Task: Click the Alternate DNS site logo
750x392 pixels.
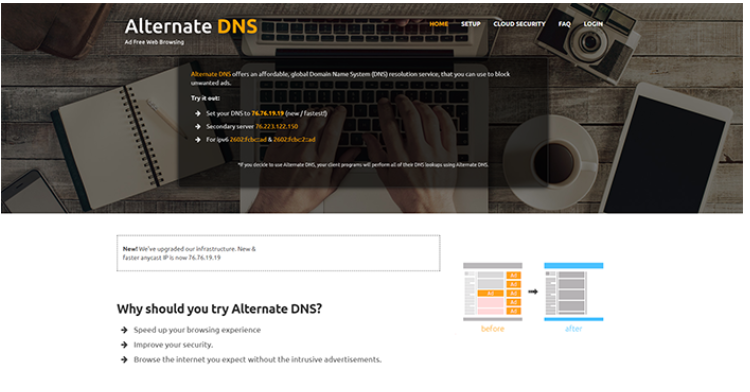Action: point(191,27)
